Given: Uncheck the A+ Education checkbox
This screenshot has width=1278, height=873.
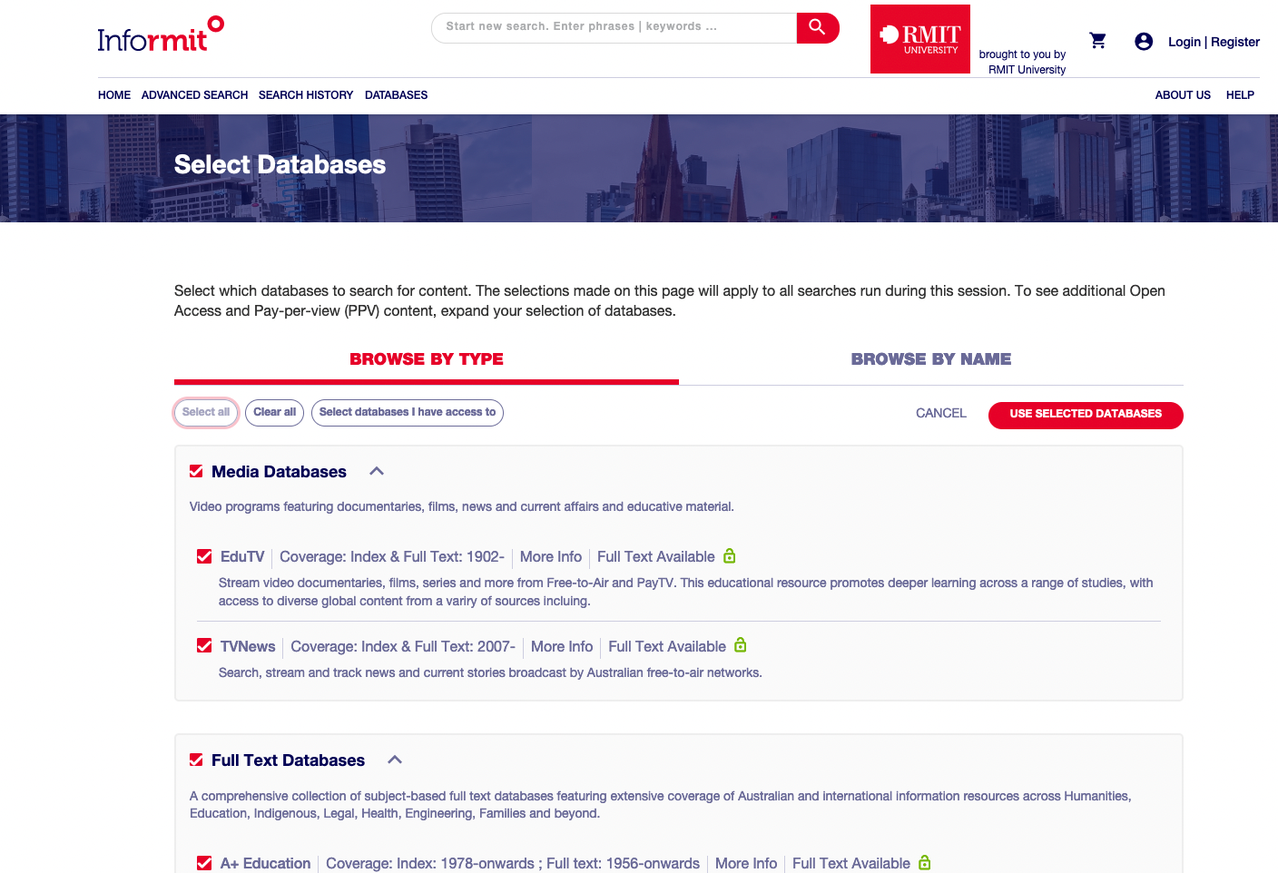Looking at the screenshot, I should coord(204,862).
